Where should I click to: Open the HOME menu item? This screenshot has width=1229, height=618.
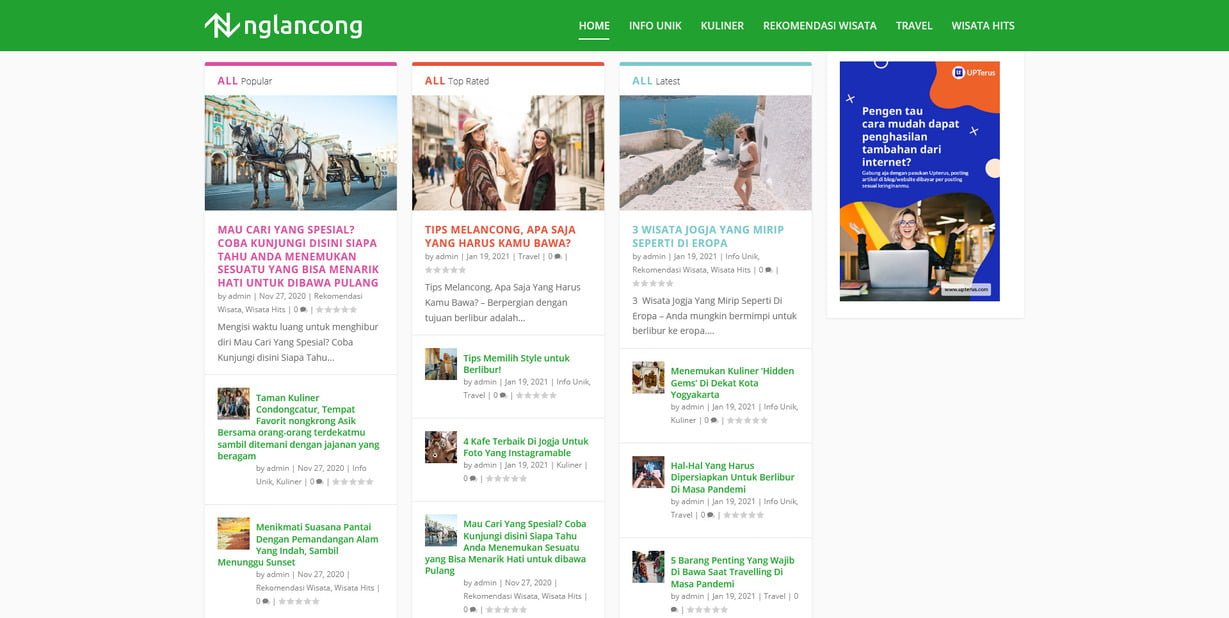pos(594,26)
